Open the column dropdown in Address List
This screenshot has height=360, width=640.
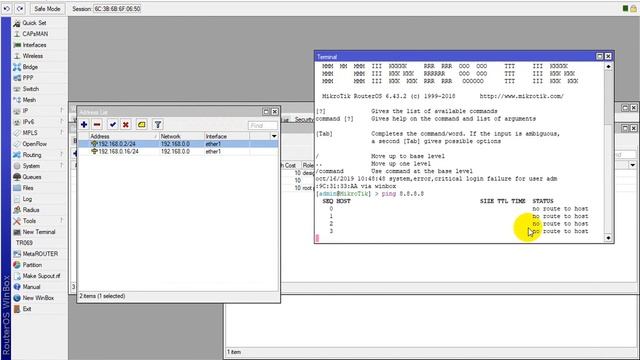[x=274, y=136]
